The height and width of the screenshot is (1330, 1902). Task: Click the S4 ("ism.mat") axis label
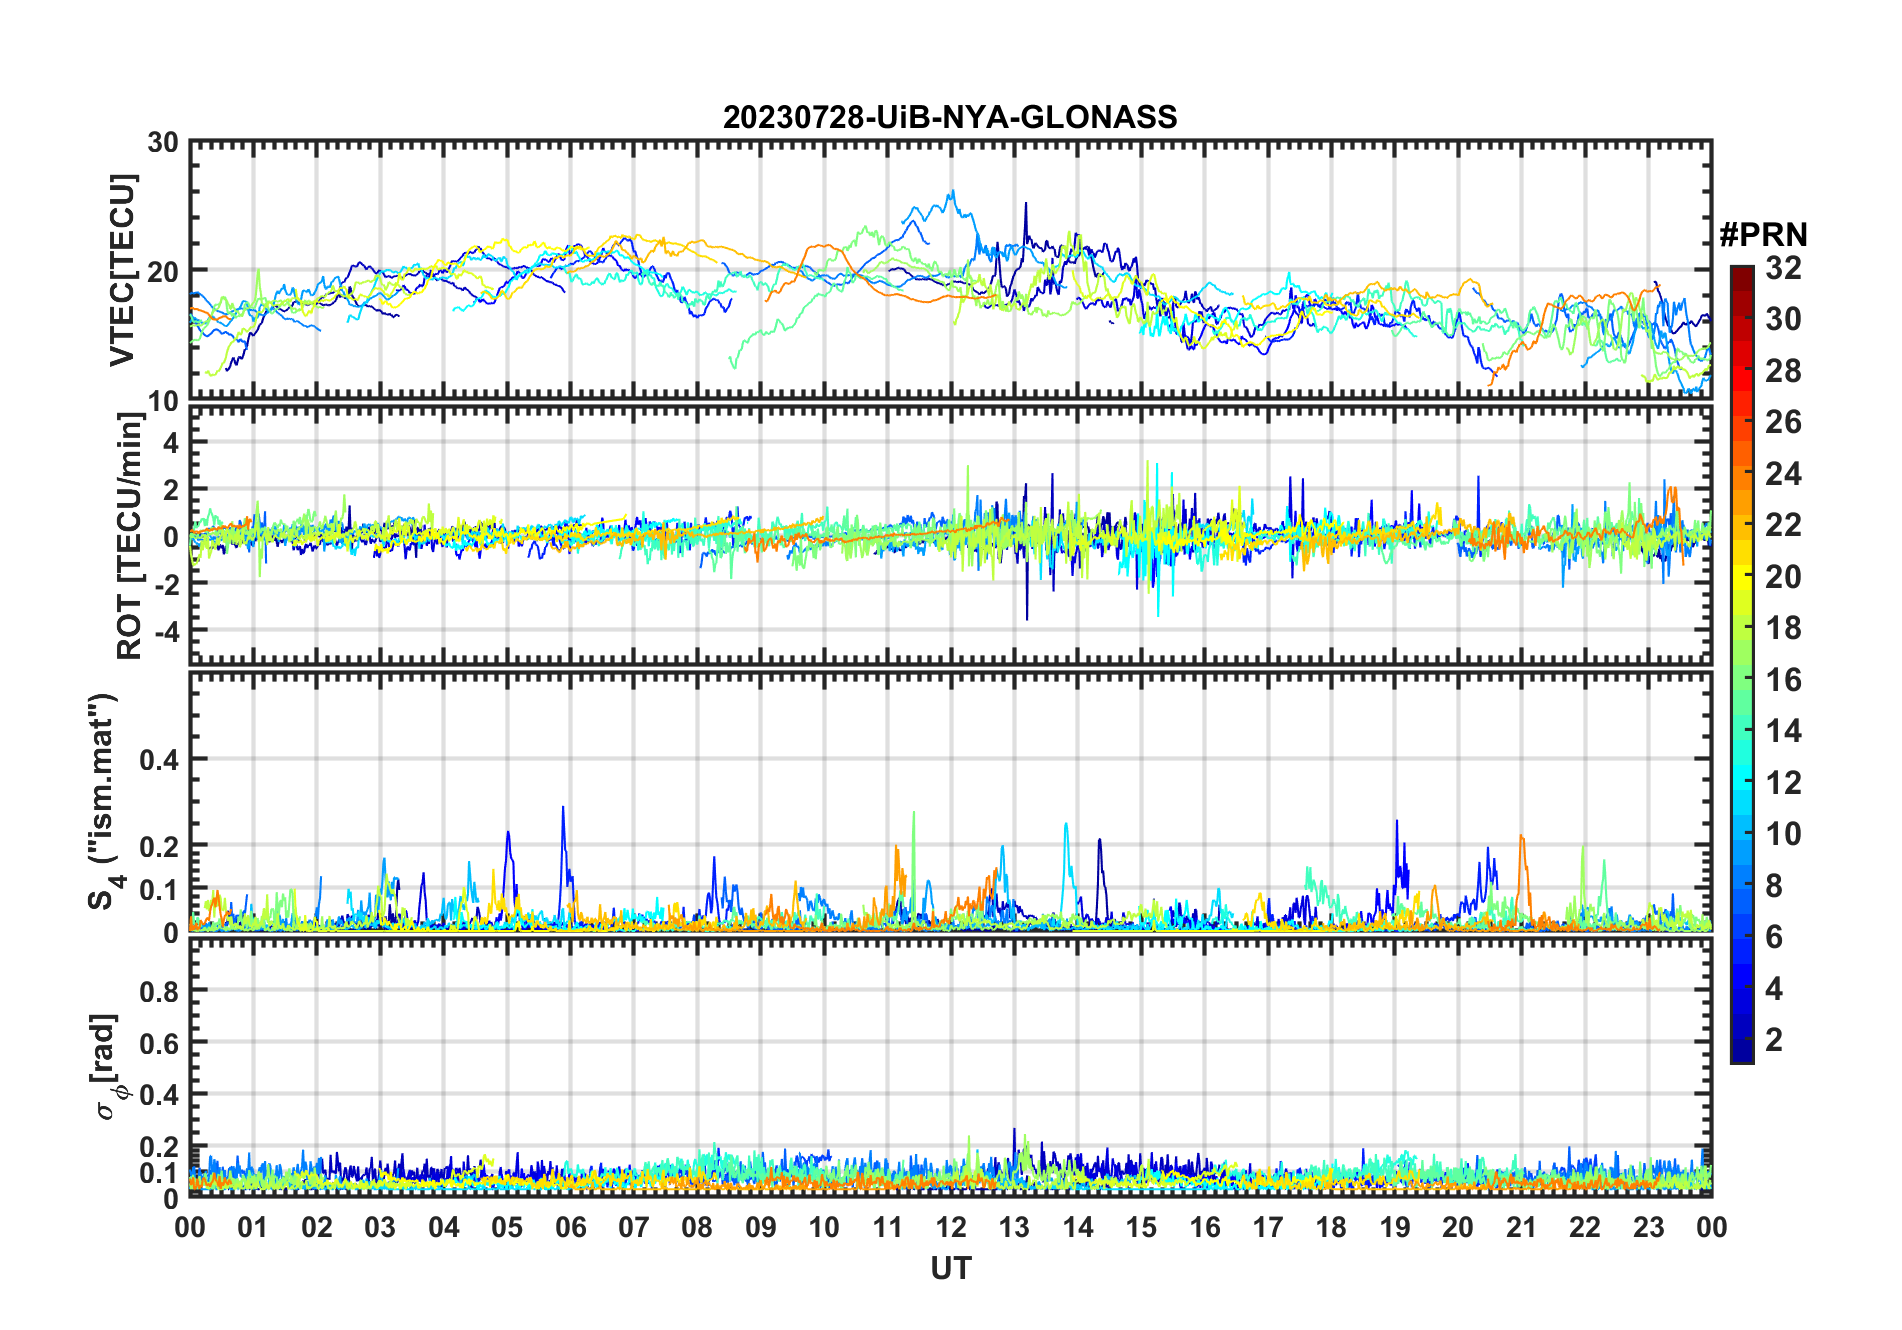click(106, 802)
